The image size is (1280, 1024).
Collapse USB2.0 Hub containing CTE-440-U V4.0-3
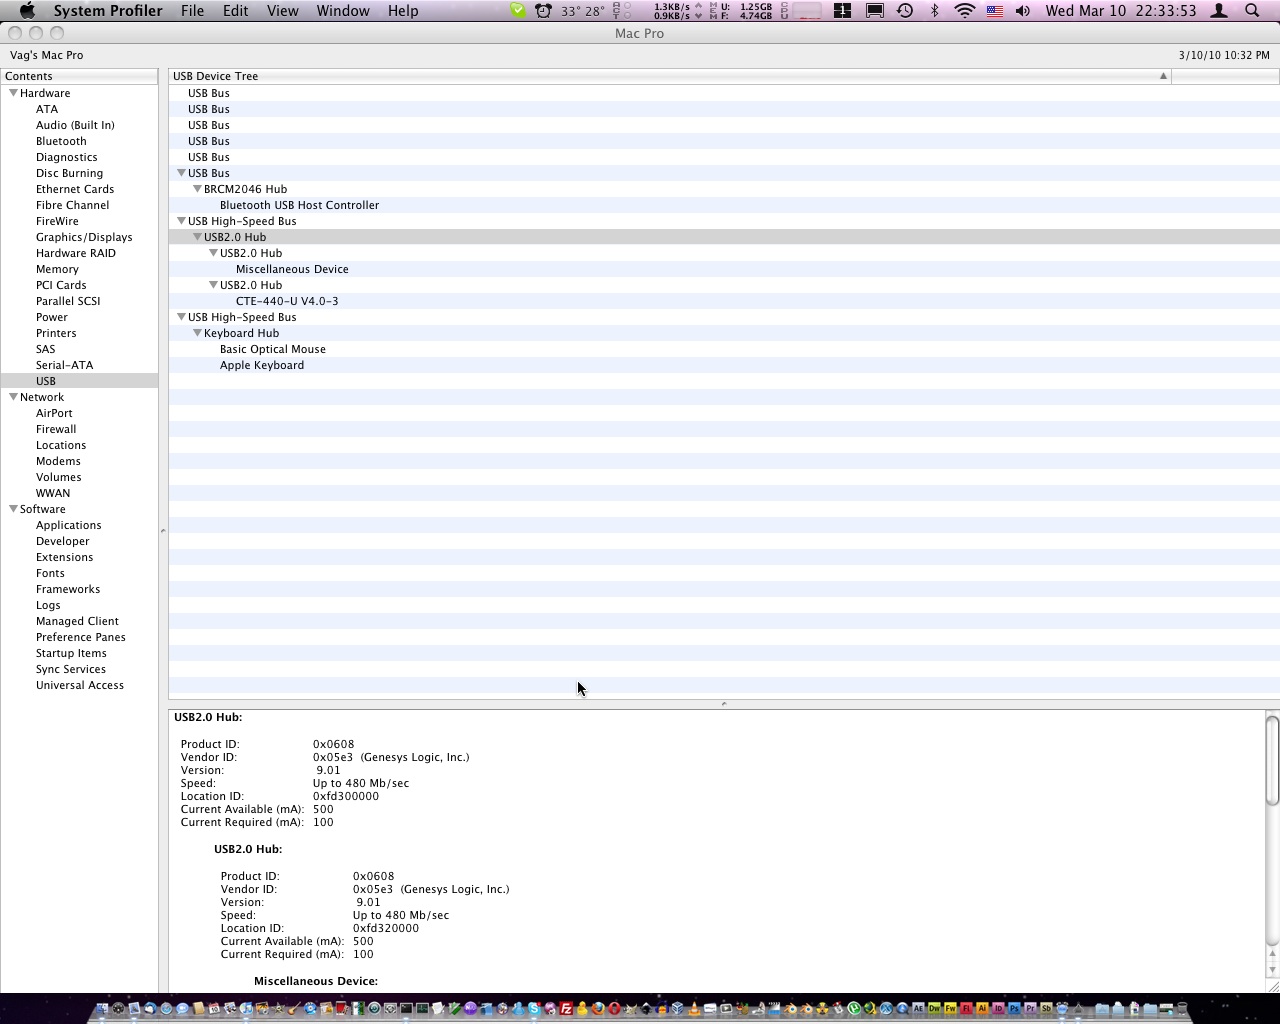point(213,285)
